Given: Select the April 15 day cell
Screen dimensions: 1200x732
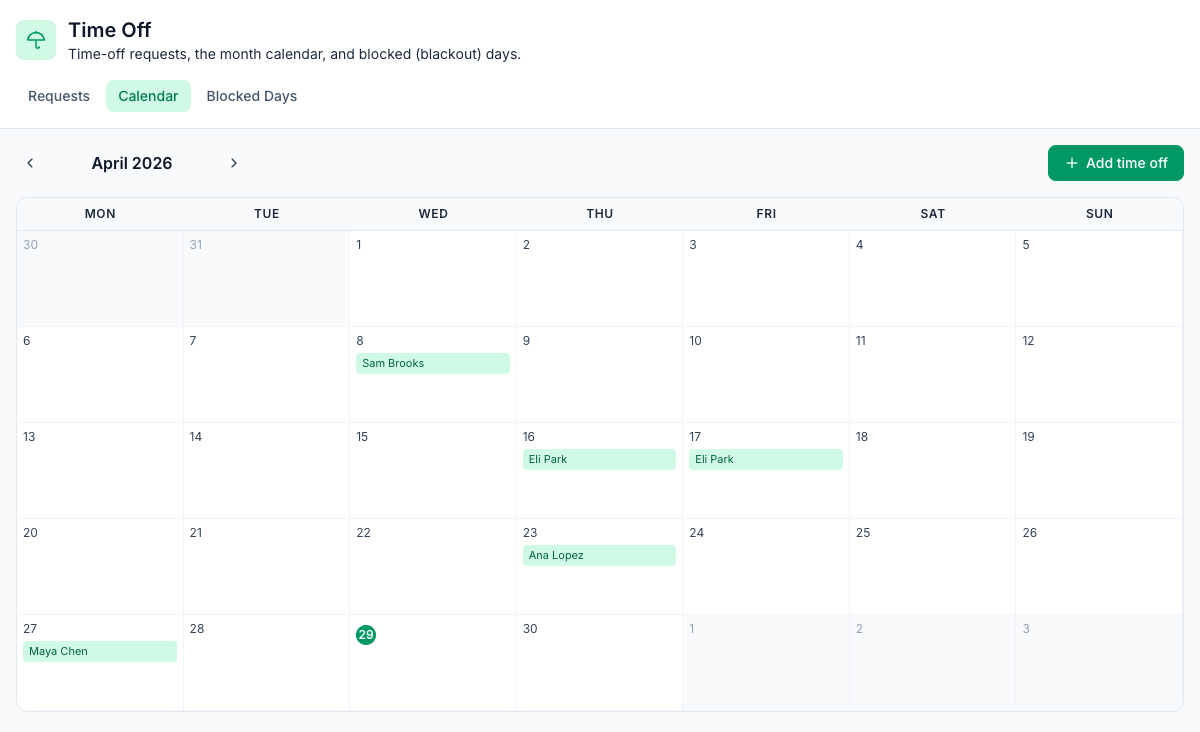Looking at the screenshot, I should (433, 471).
